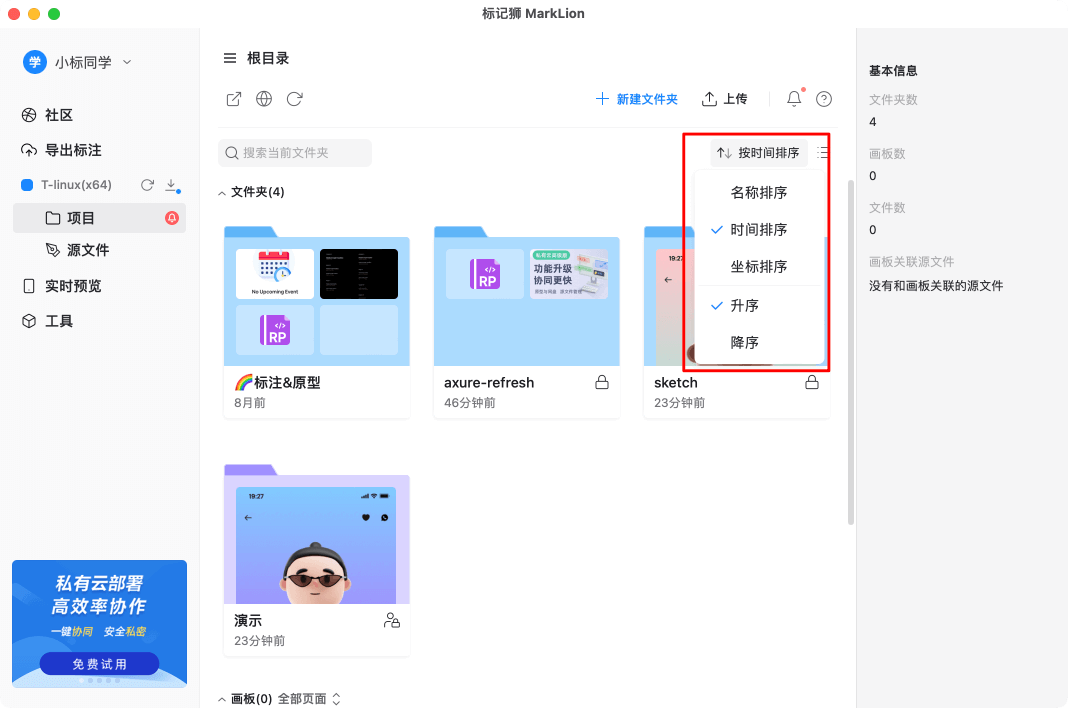Screen dimensions: 1068x708
Task: Click the 新建文件夹 new folder button
Action: coord(637,98)
